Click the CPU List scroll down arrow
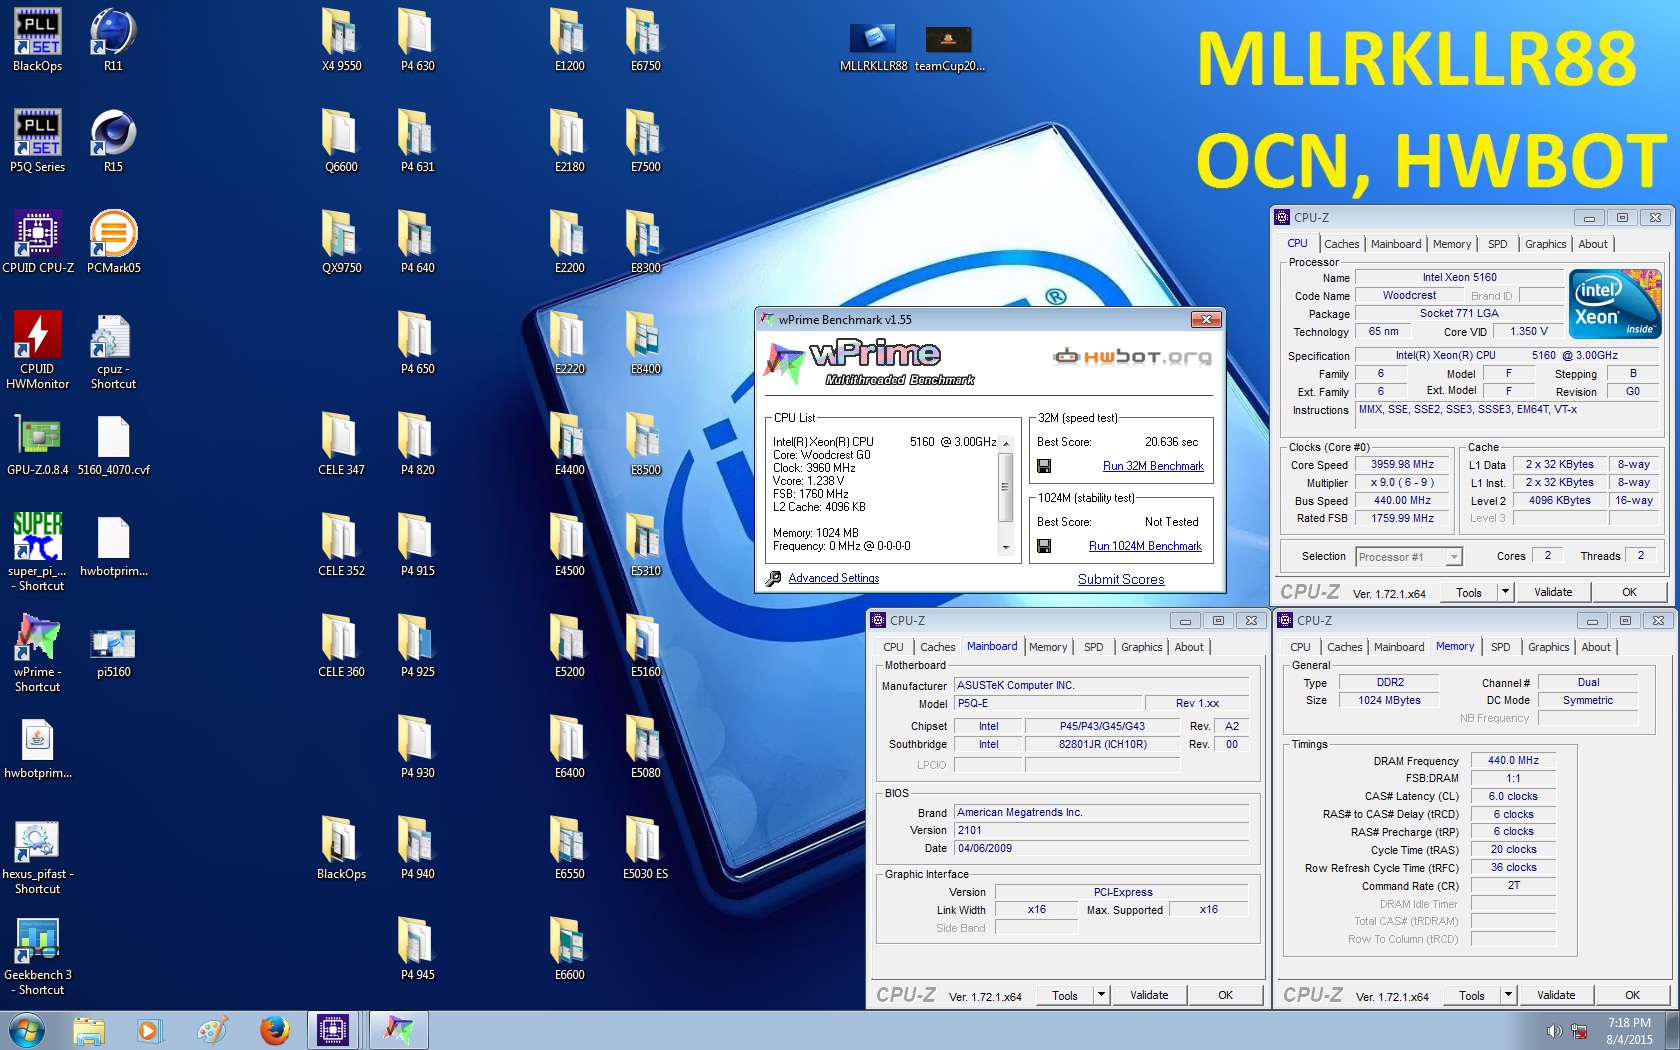 coord(1005,547)
